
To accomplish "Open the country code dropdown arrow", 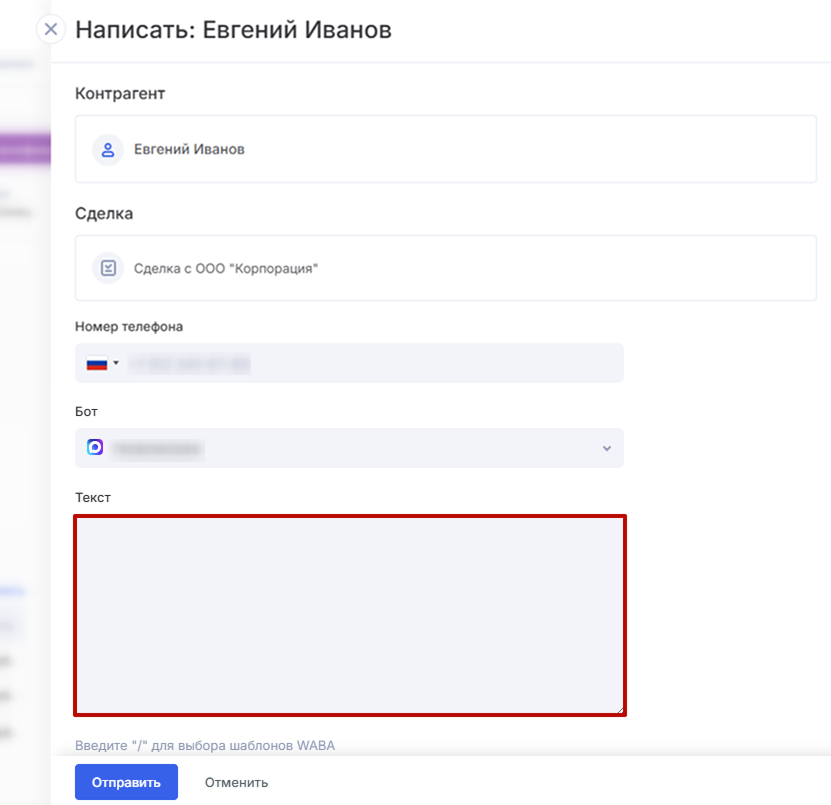I will pos(116,364).
